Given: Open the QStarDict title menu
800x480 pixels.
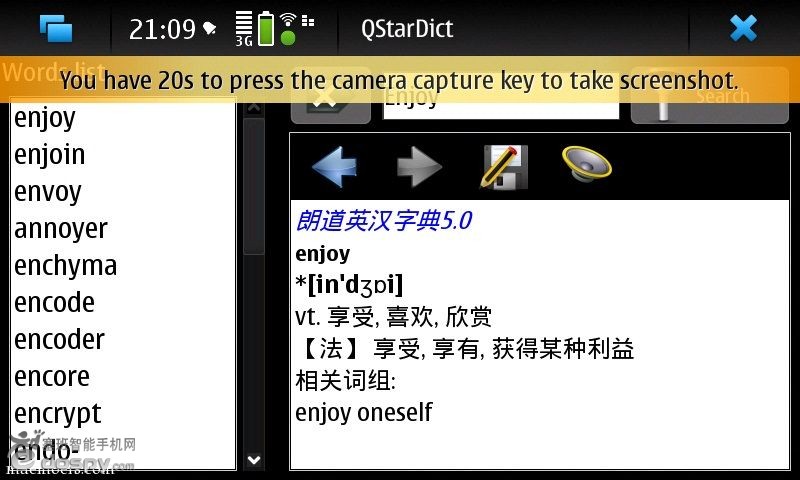Looking at the screenshot, I should (407, 29).
